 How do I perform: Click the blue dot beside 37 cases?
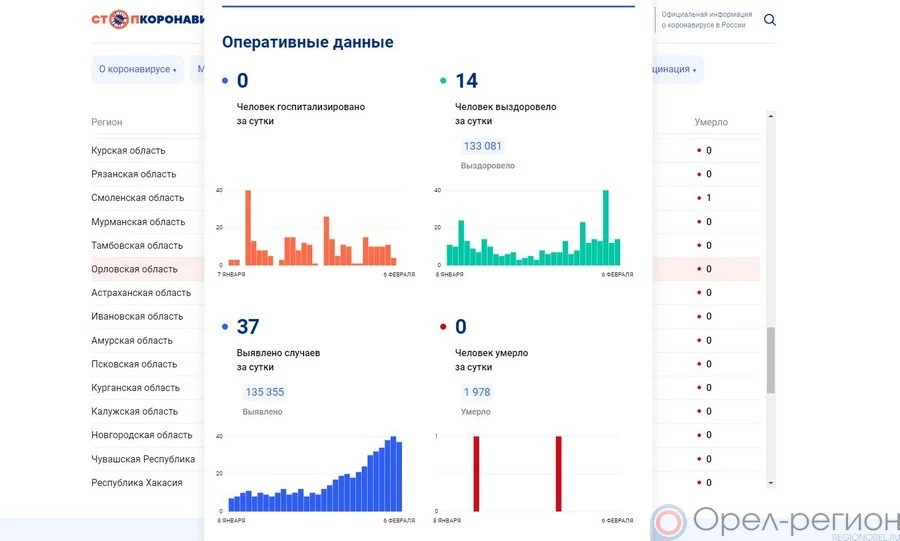point(224,327)
